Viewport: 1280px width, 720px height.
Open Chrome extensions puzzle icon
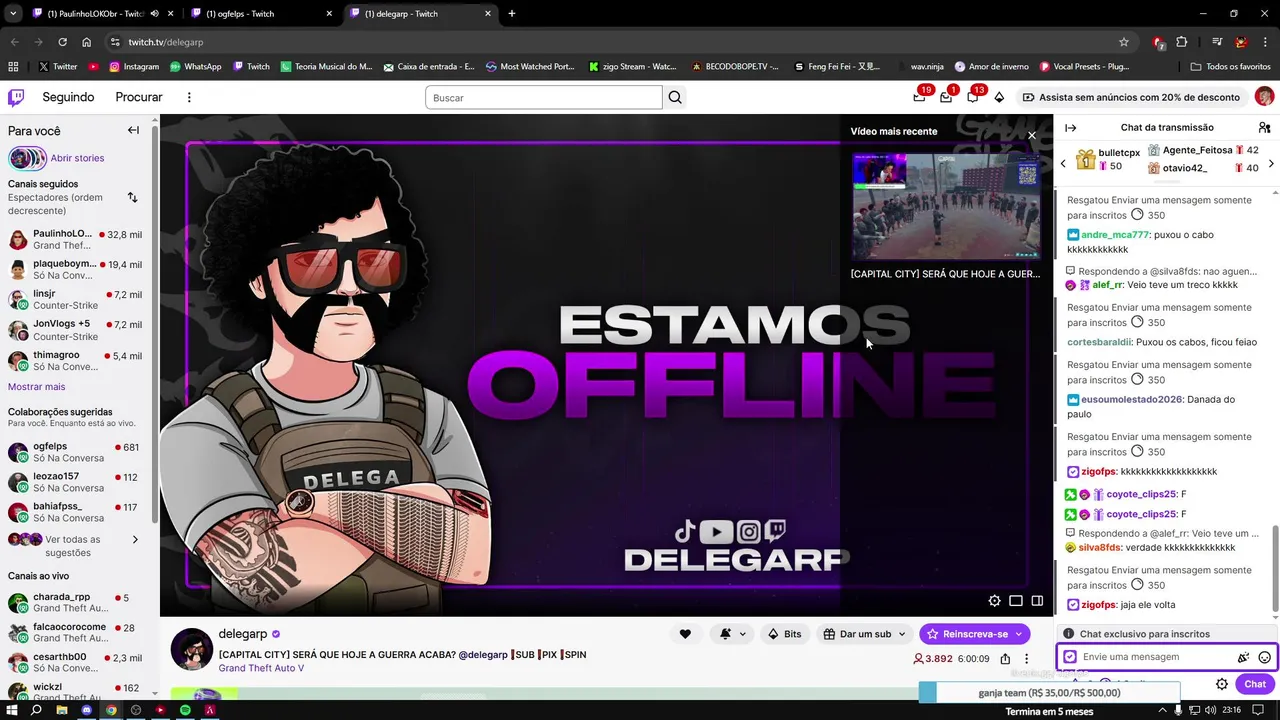(x=1182, y=42)
